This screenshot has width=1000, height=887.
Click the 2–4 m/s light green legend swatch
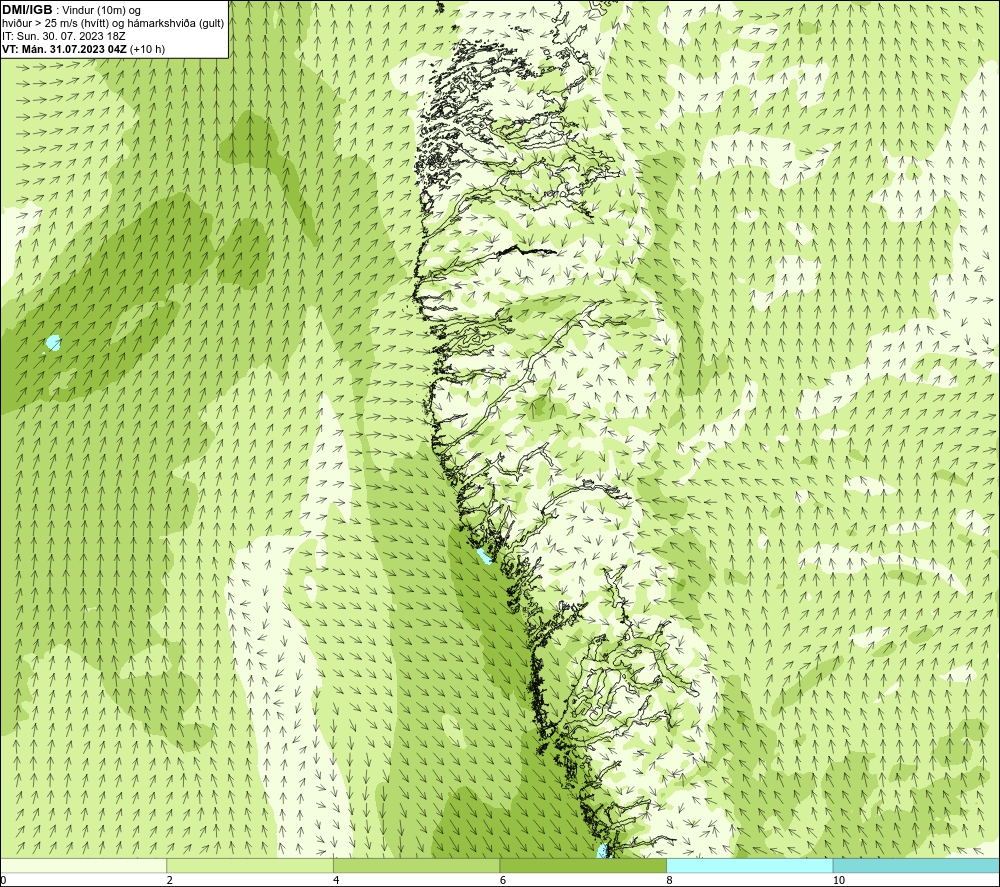pyautogui.click(x=250, y=865)
